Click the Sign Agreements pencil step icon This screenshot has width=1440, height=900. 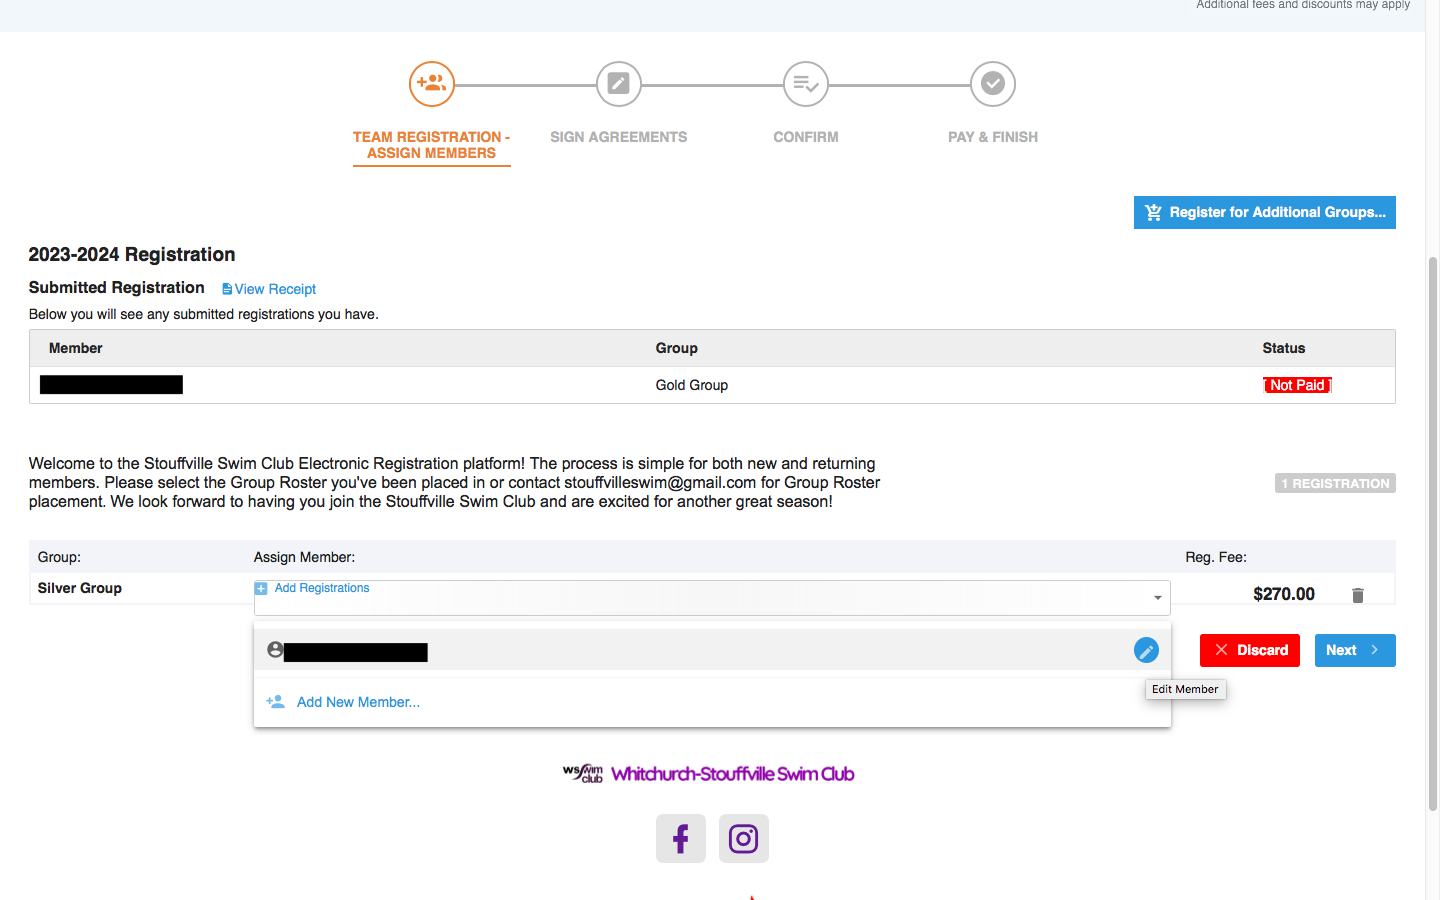618,84
